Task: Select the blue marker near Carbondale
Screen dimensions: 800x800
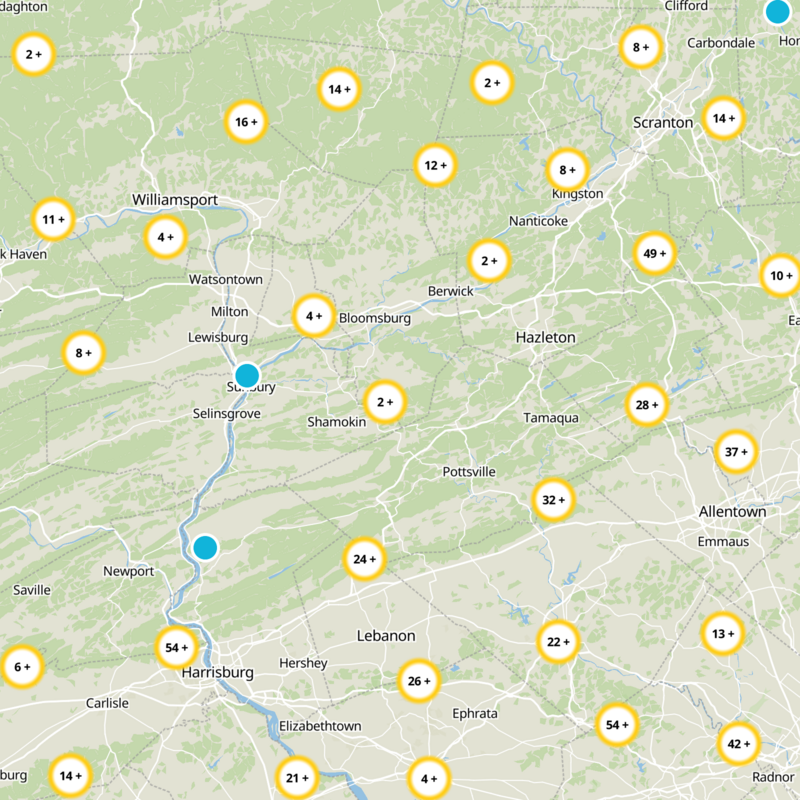Action: pos(777,12)
